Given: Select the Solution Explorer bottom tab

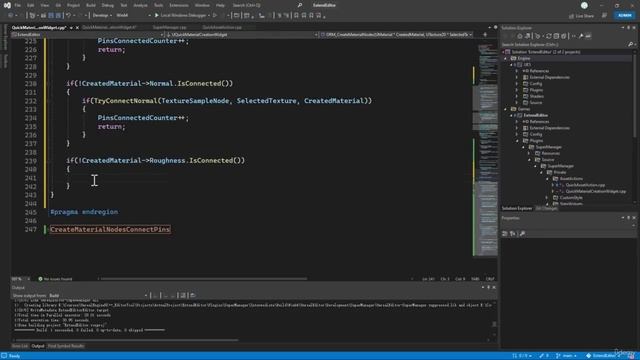Looking at the screenshot, I should pos(517,209).
